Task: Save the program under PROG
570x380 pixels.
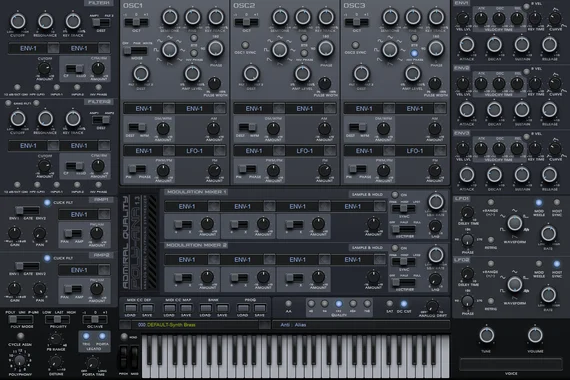Action: click(260, 308)
